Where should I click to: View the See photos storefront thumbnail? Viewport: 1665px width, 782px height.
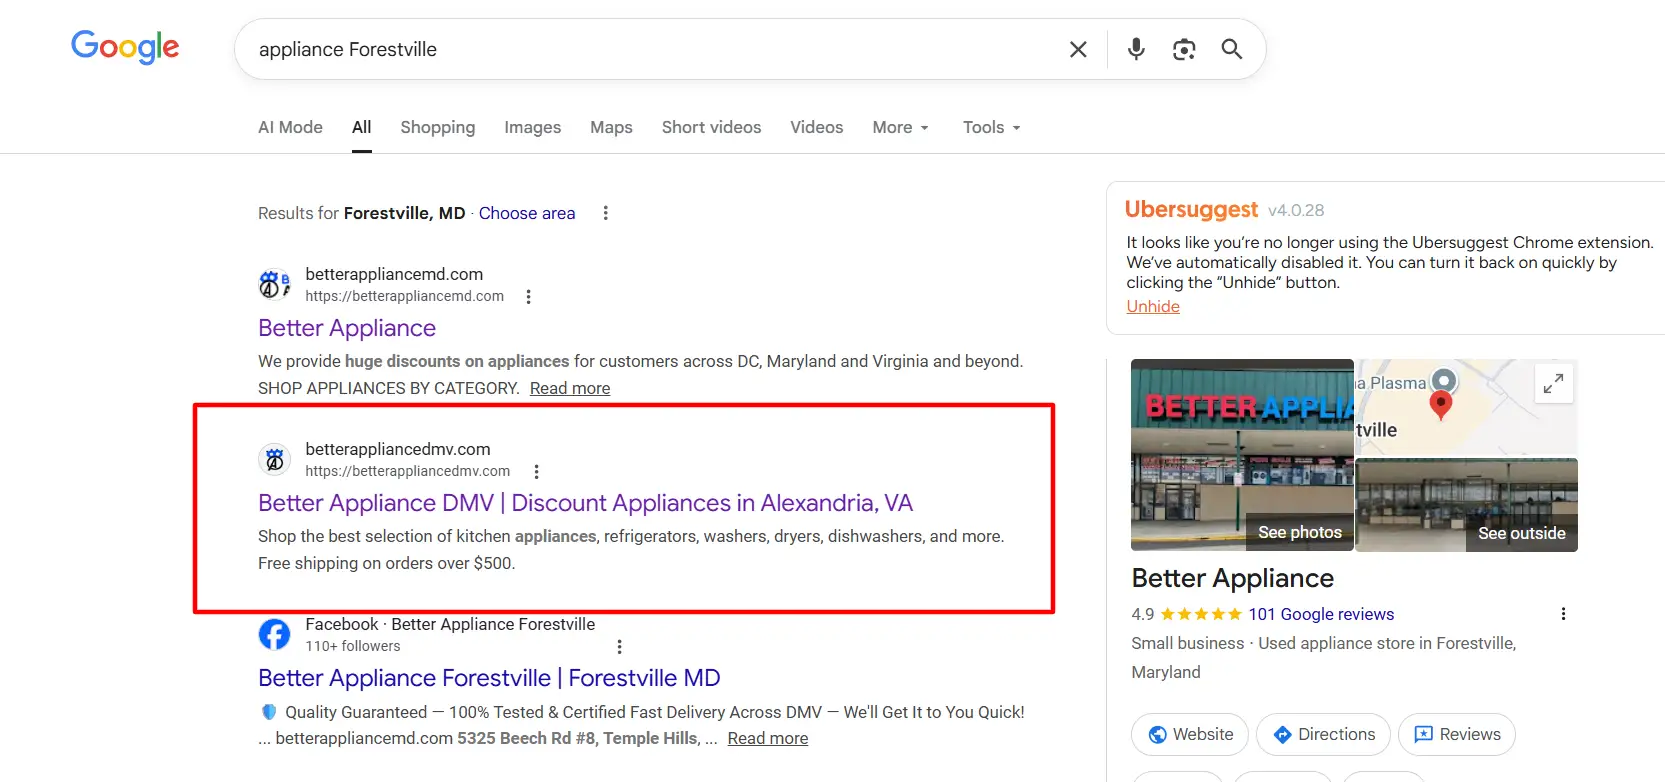pos(1242,455)
